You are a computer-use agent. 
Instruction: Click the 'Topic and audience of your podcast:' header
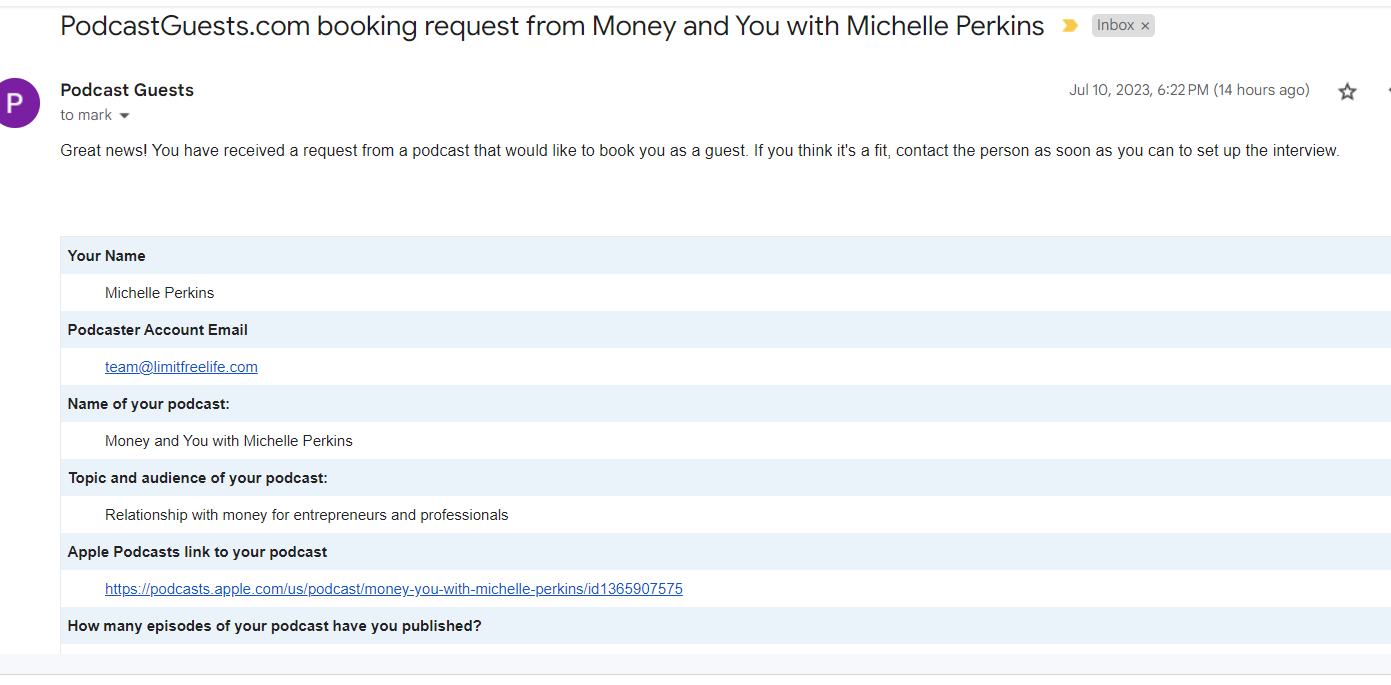[x=197, y=478]
